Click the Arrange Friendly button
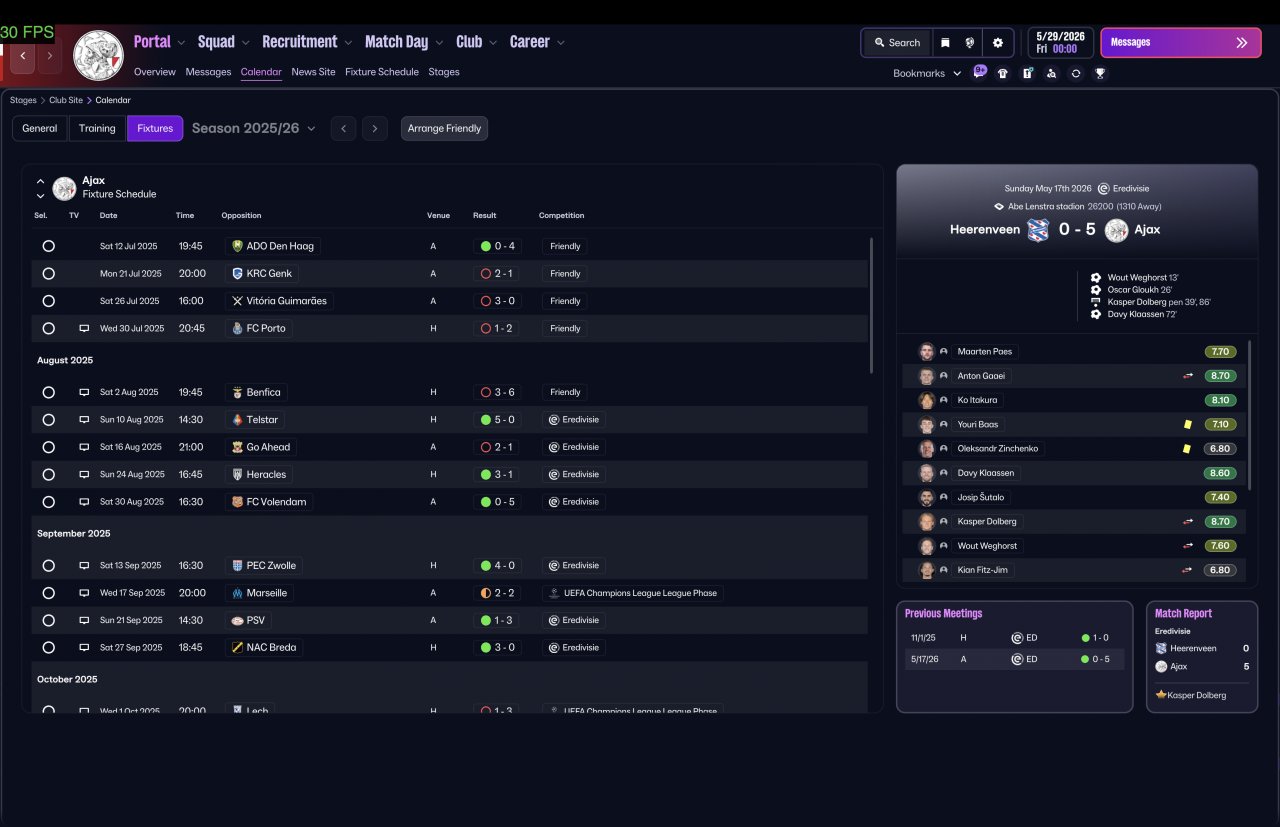Screen dimensions: 1280x827 (444, 128)
